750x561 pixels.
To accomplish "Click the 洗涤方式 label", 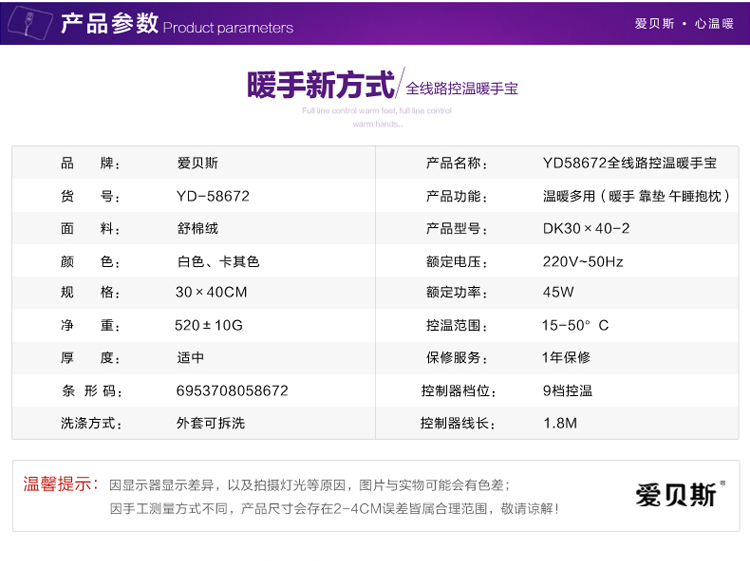I will click(x=91, y=423).
